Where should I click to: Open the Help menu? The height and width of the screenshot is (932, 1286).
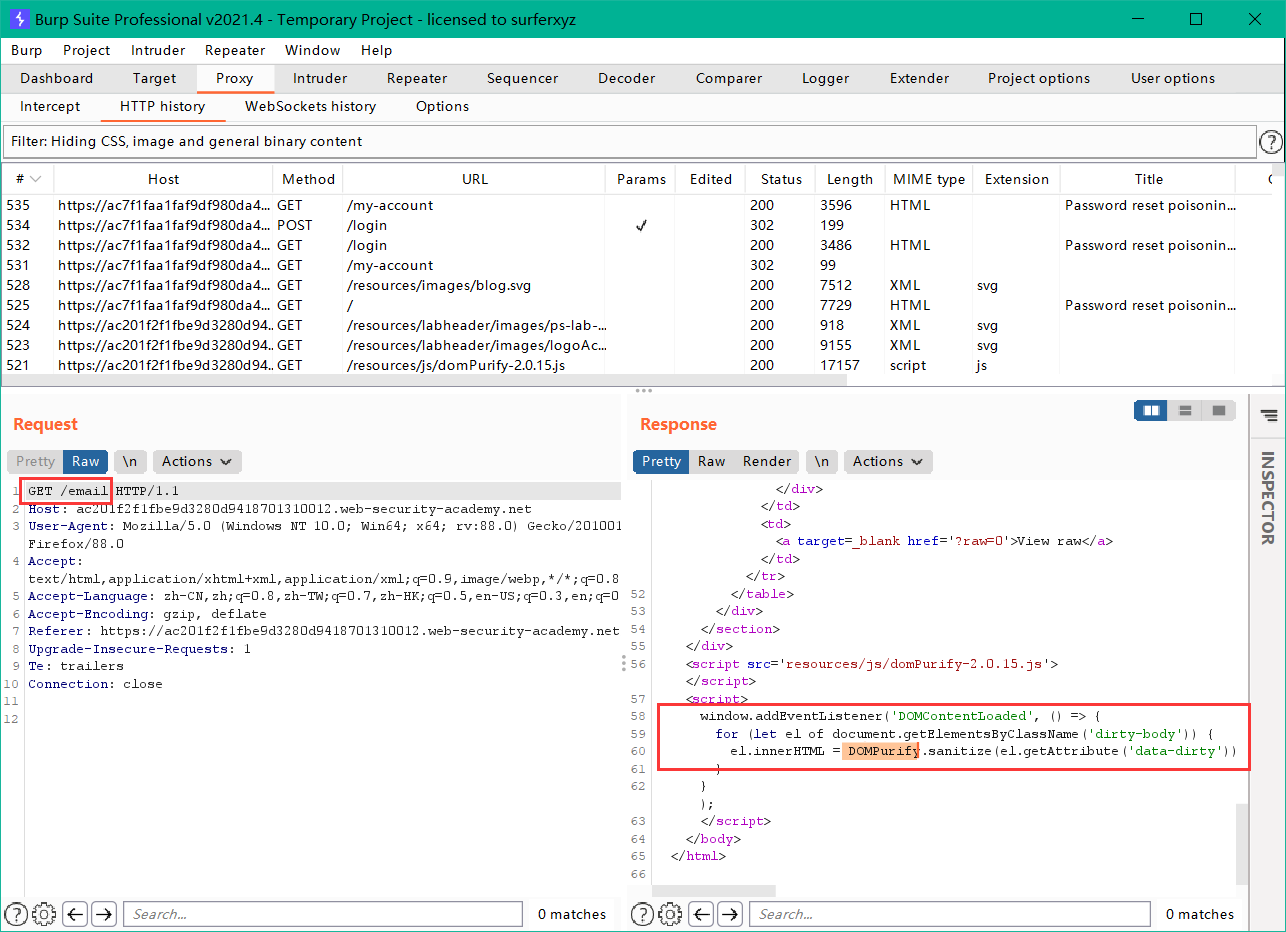click(377, 50)
